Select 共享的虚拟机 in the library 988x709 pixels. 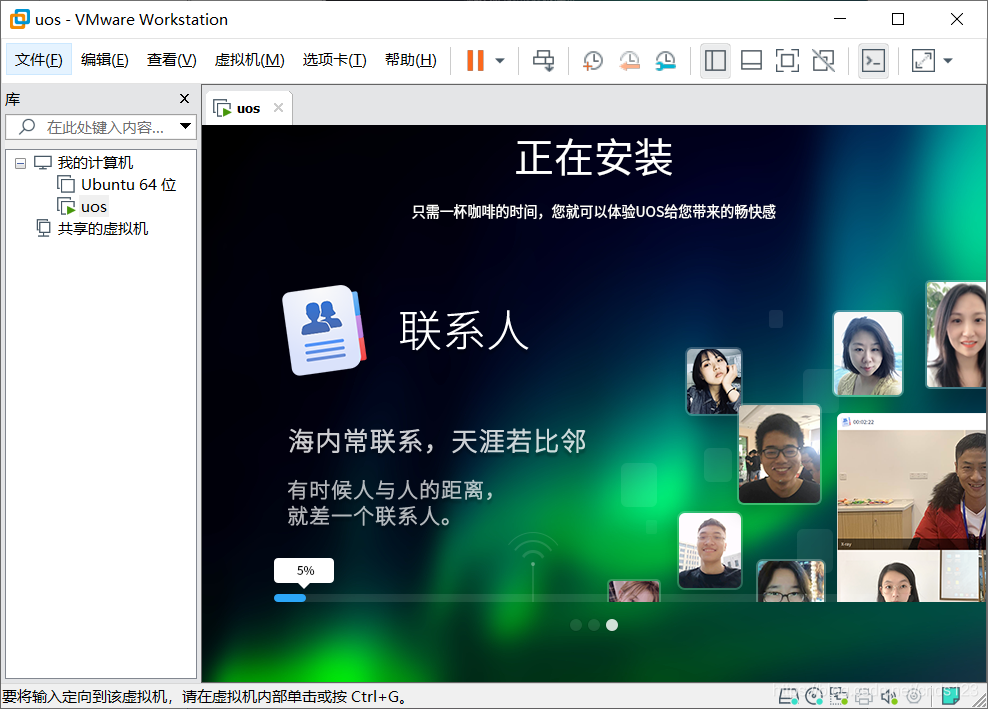pos(103,228)
